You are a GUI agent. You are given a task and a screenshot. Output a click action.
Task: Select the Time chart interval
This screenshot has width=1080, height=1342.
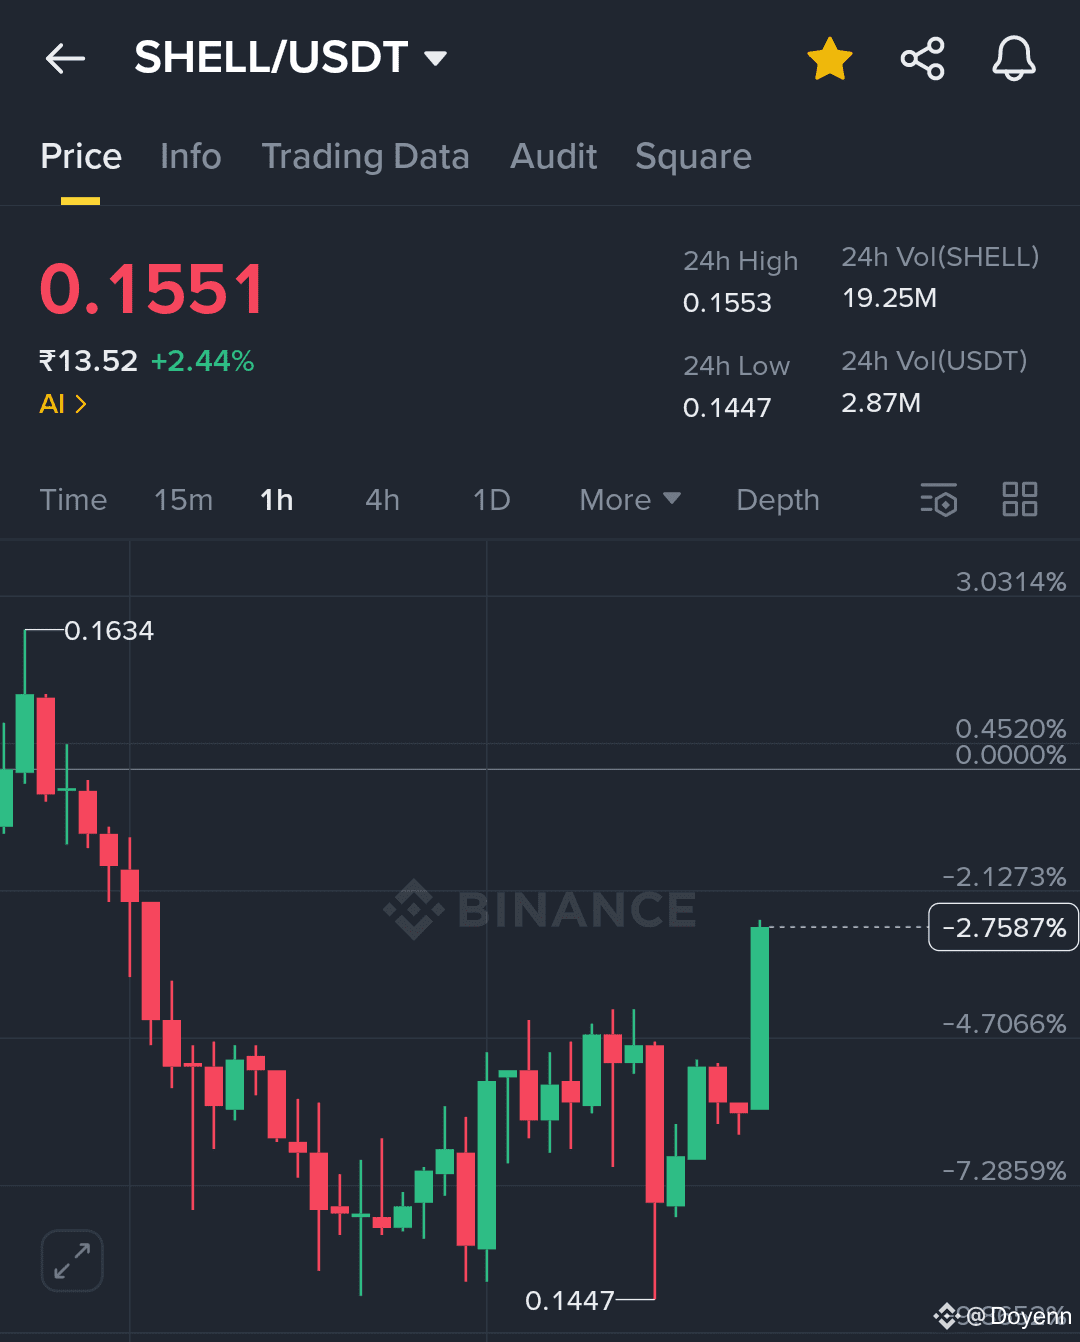point(73,500)
